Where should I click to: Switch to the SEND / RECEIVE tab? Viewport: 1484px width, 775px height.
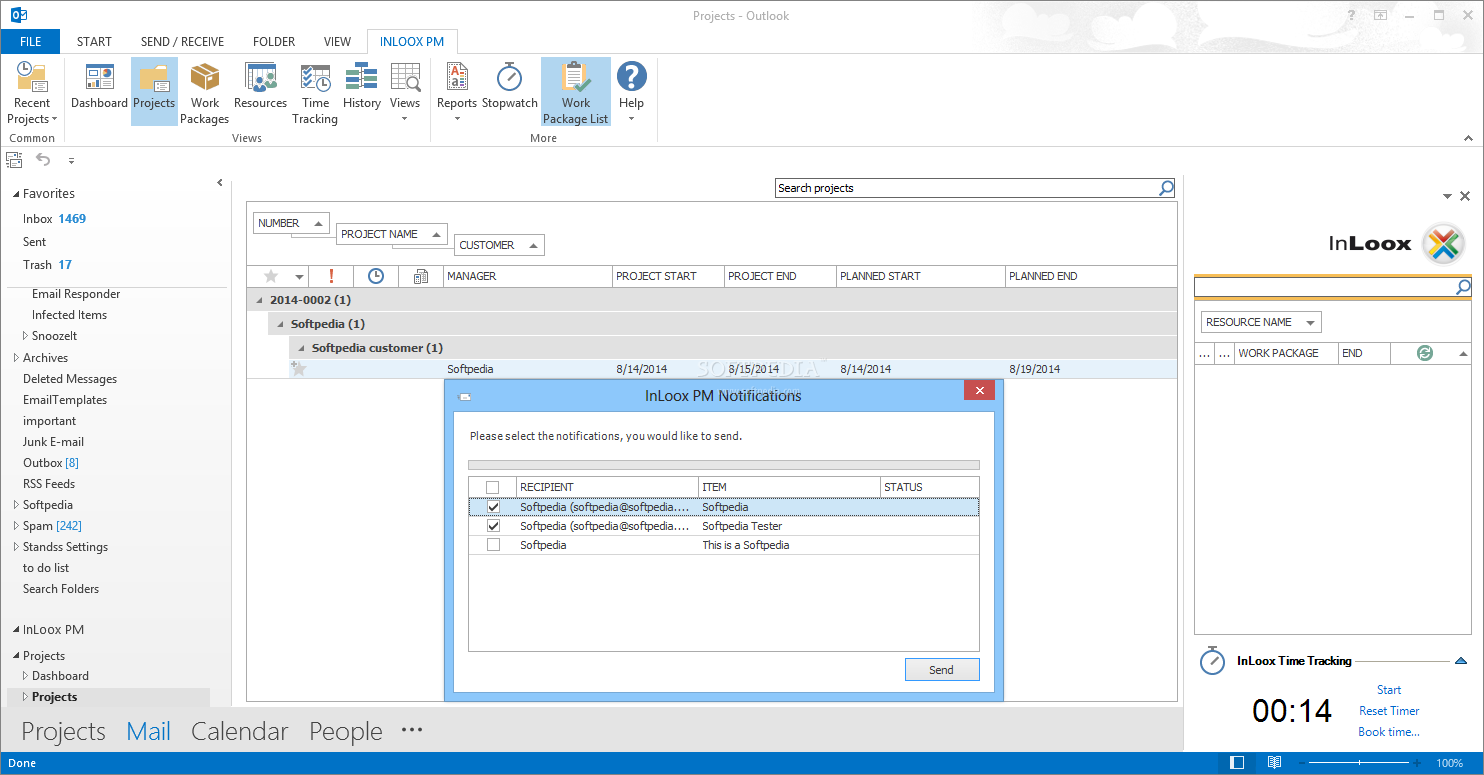(182, 42)
